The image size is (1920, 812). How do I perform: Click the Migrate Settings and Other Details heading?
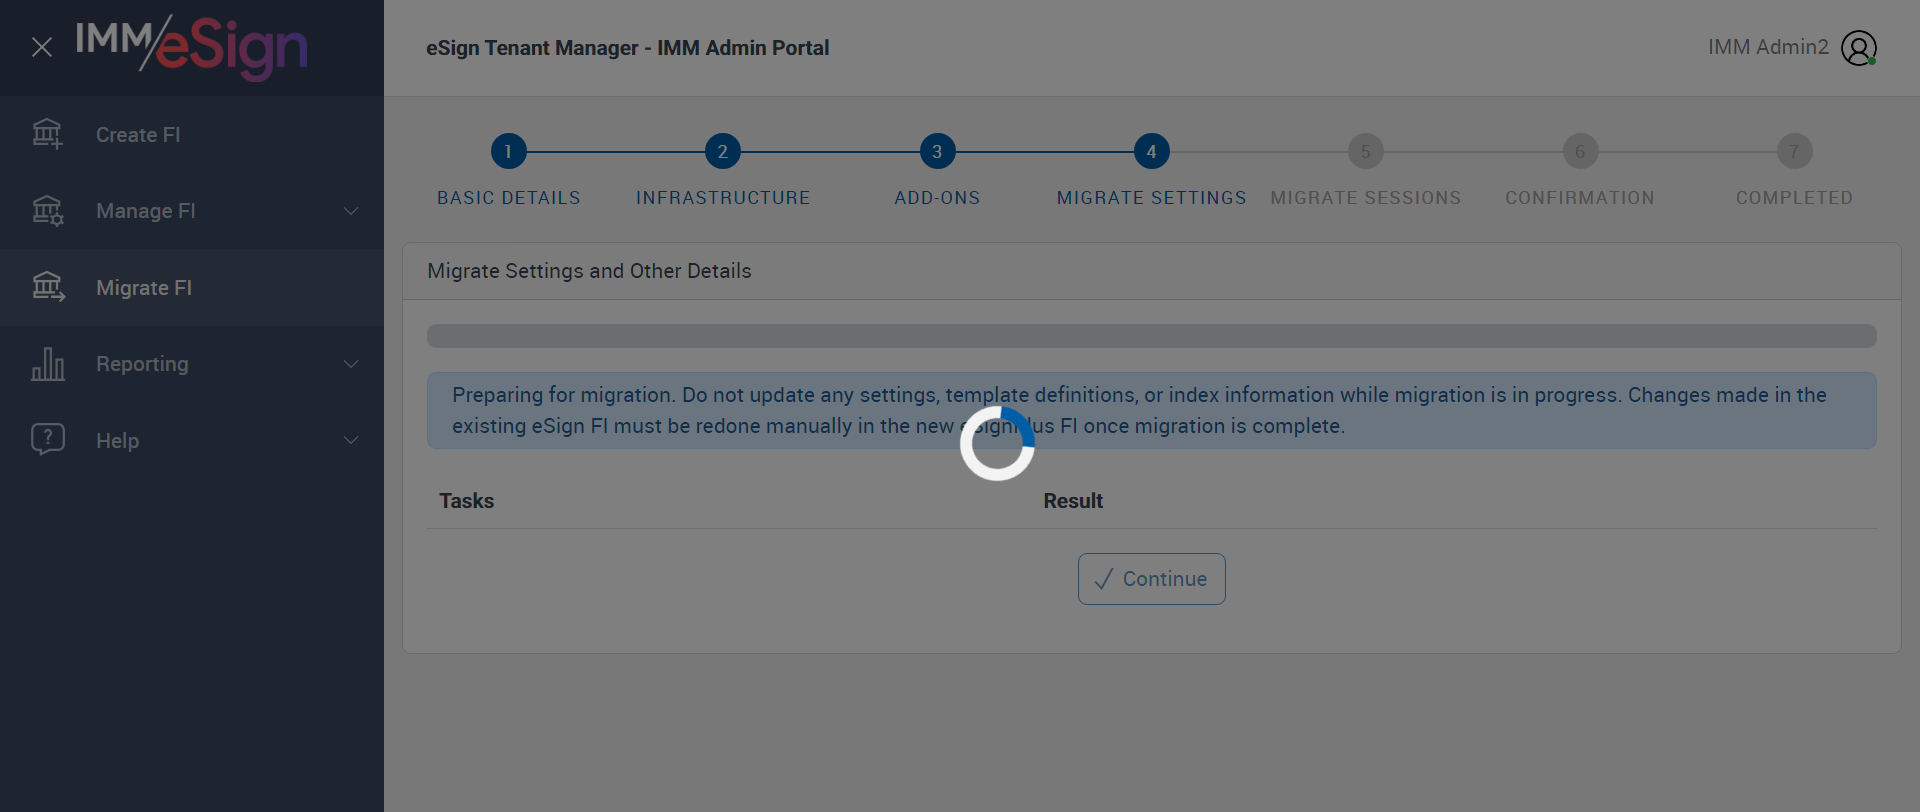click(589, 271)
